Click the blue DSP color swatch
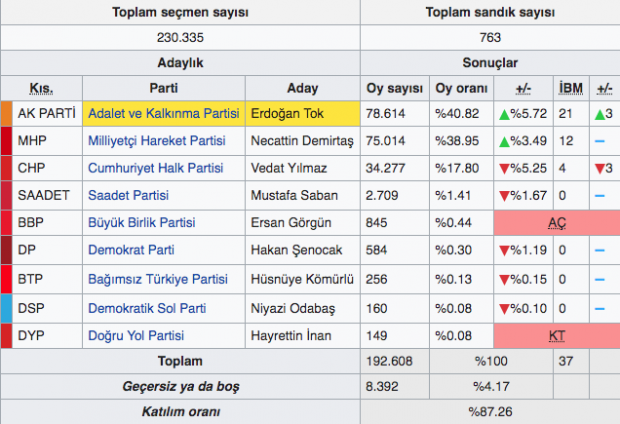 6,308
